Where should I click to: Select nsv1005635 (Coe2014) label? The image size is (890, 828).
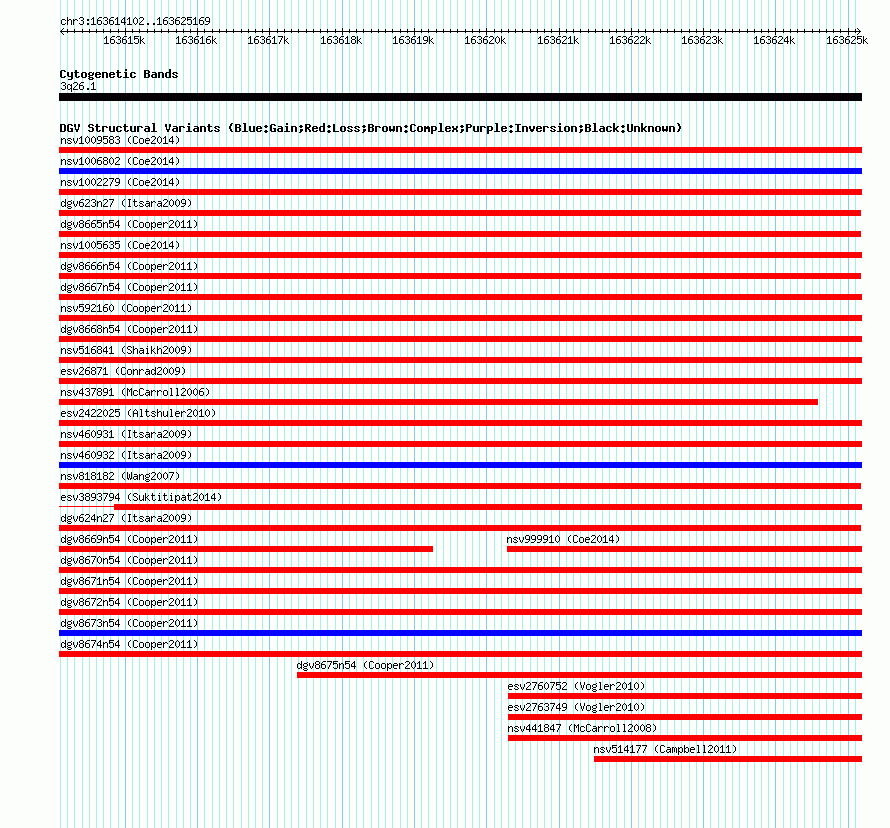pyautogui.click(x=120, y=245)
